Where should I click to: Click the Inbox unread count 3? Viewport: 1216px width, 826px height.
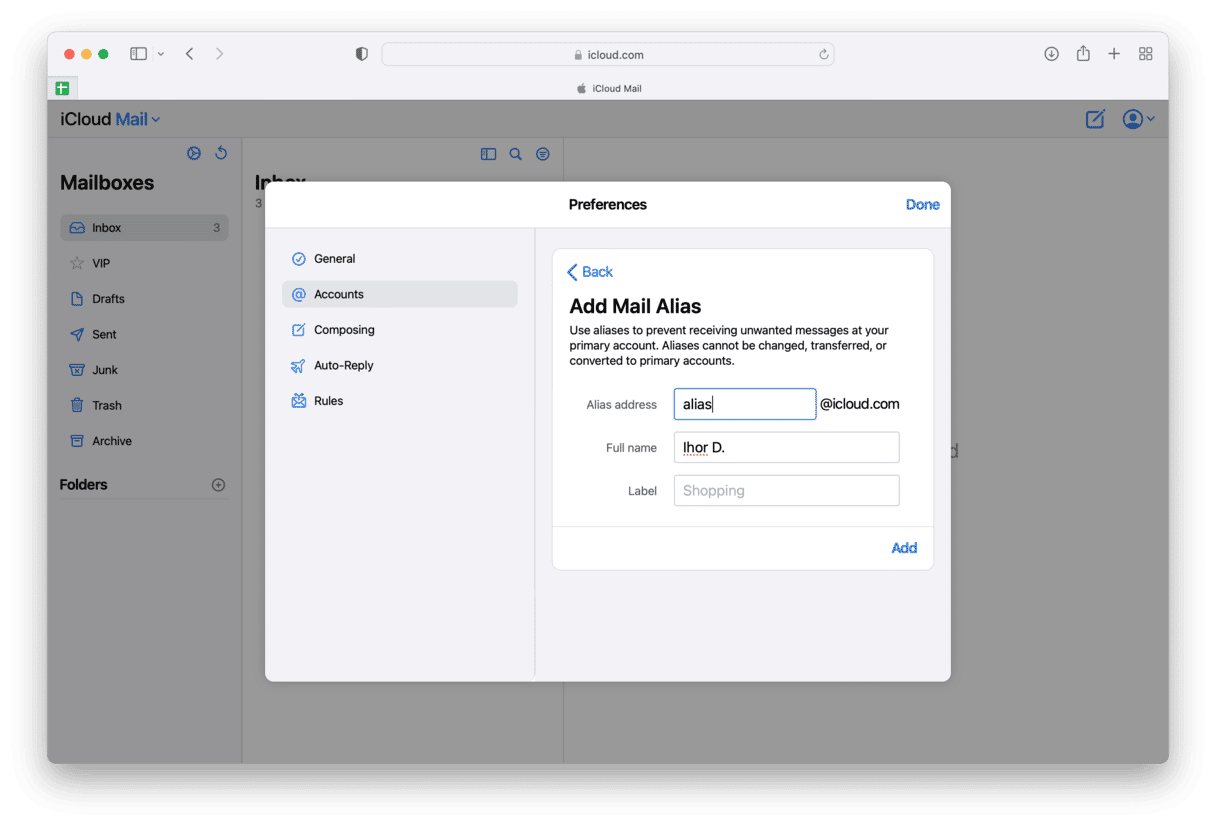(216, 228)
